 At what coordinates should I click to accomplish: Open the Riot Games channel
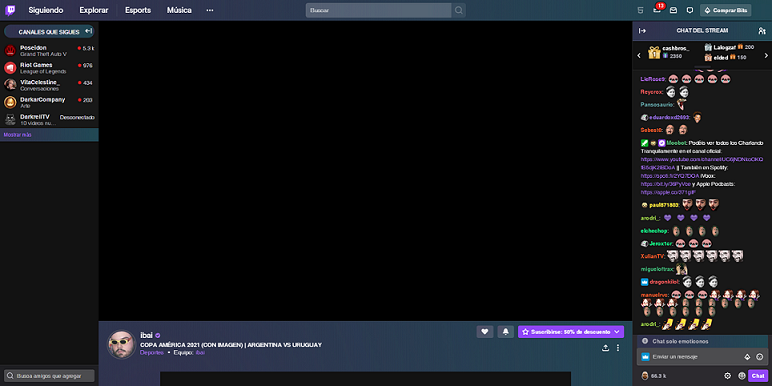(49, 68)
